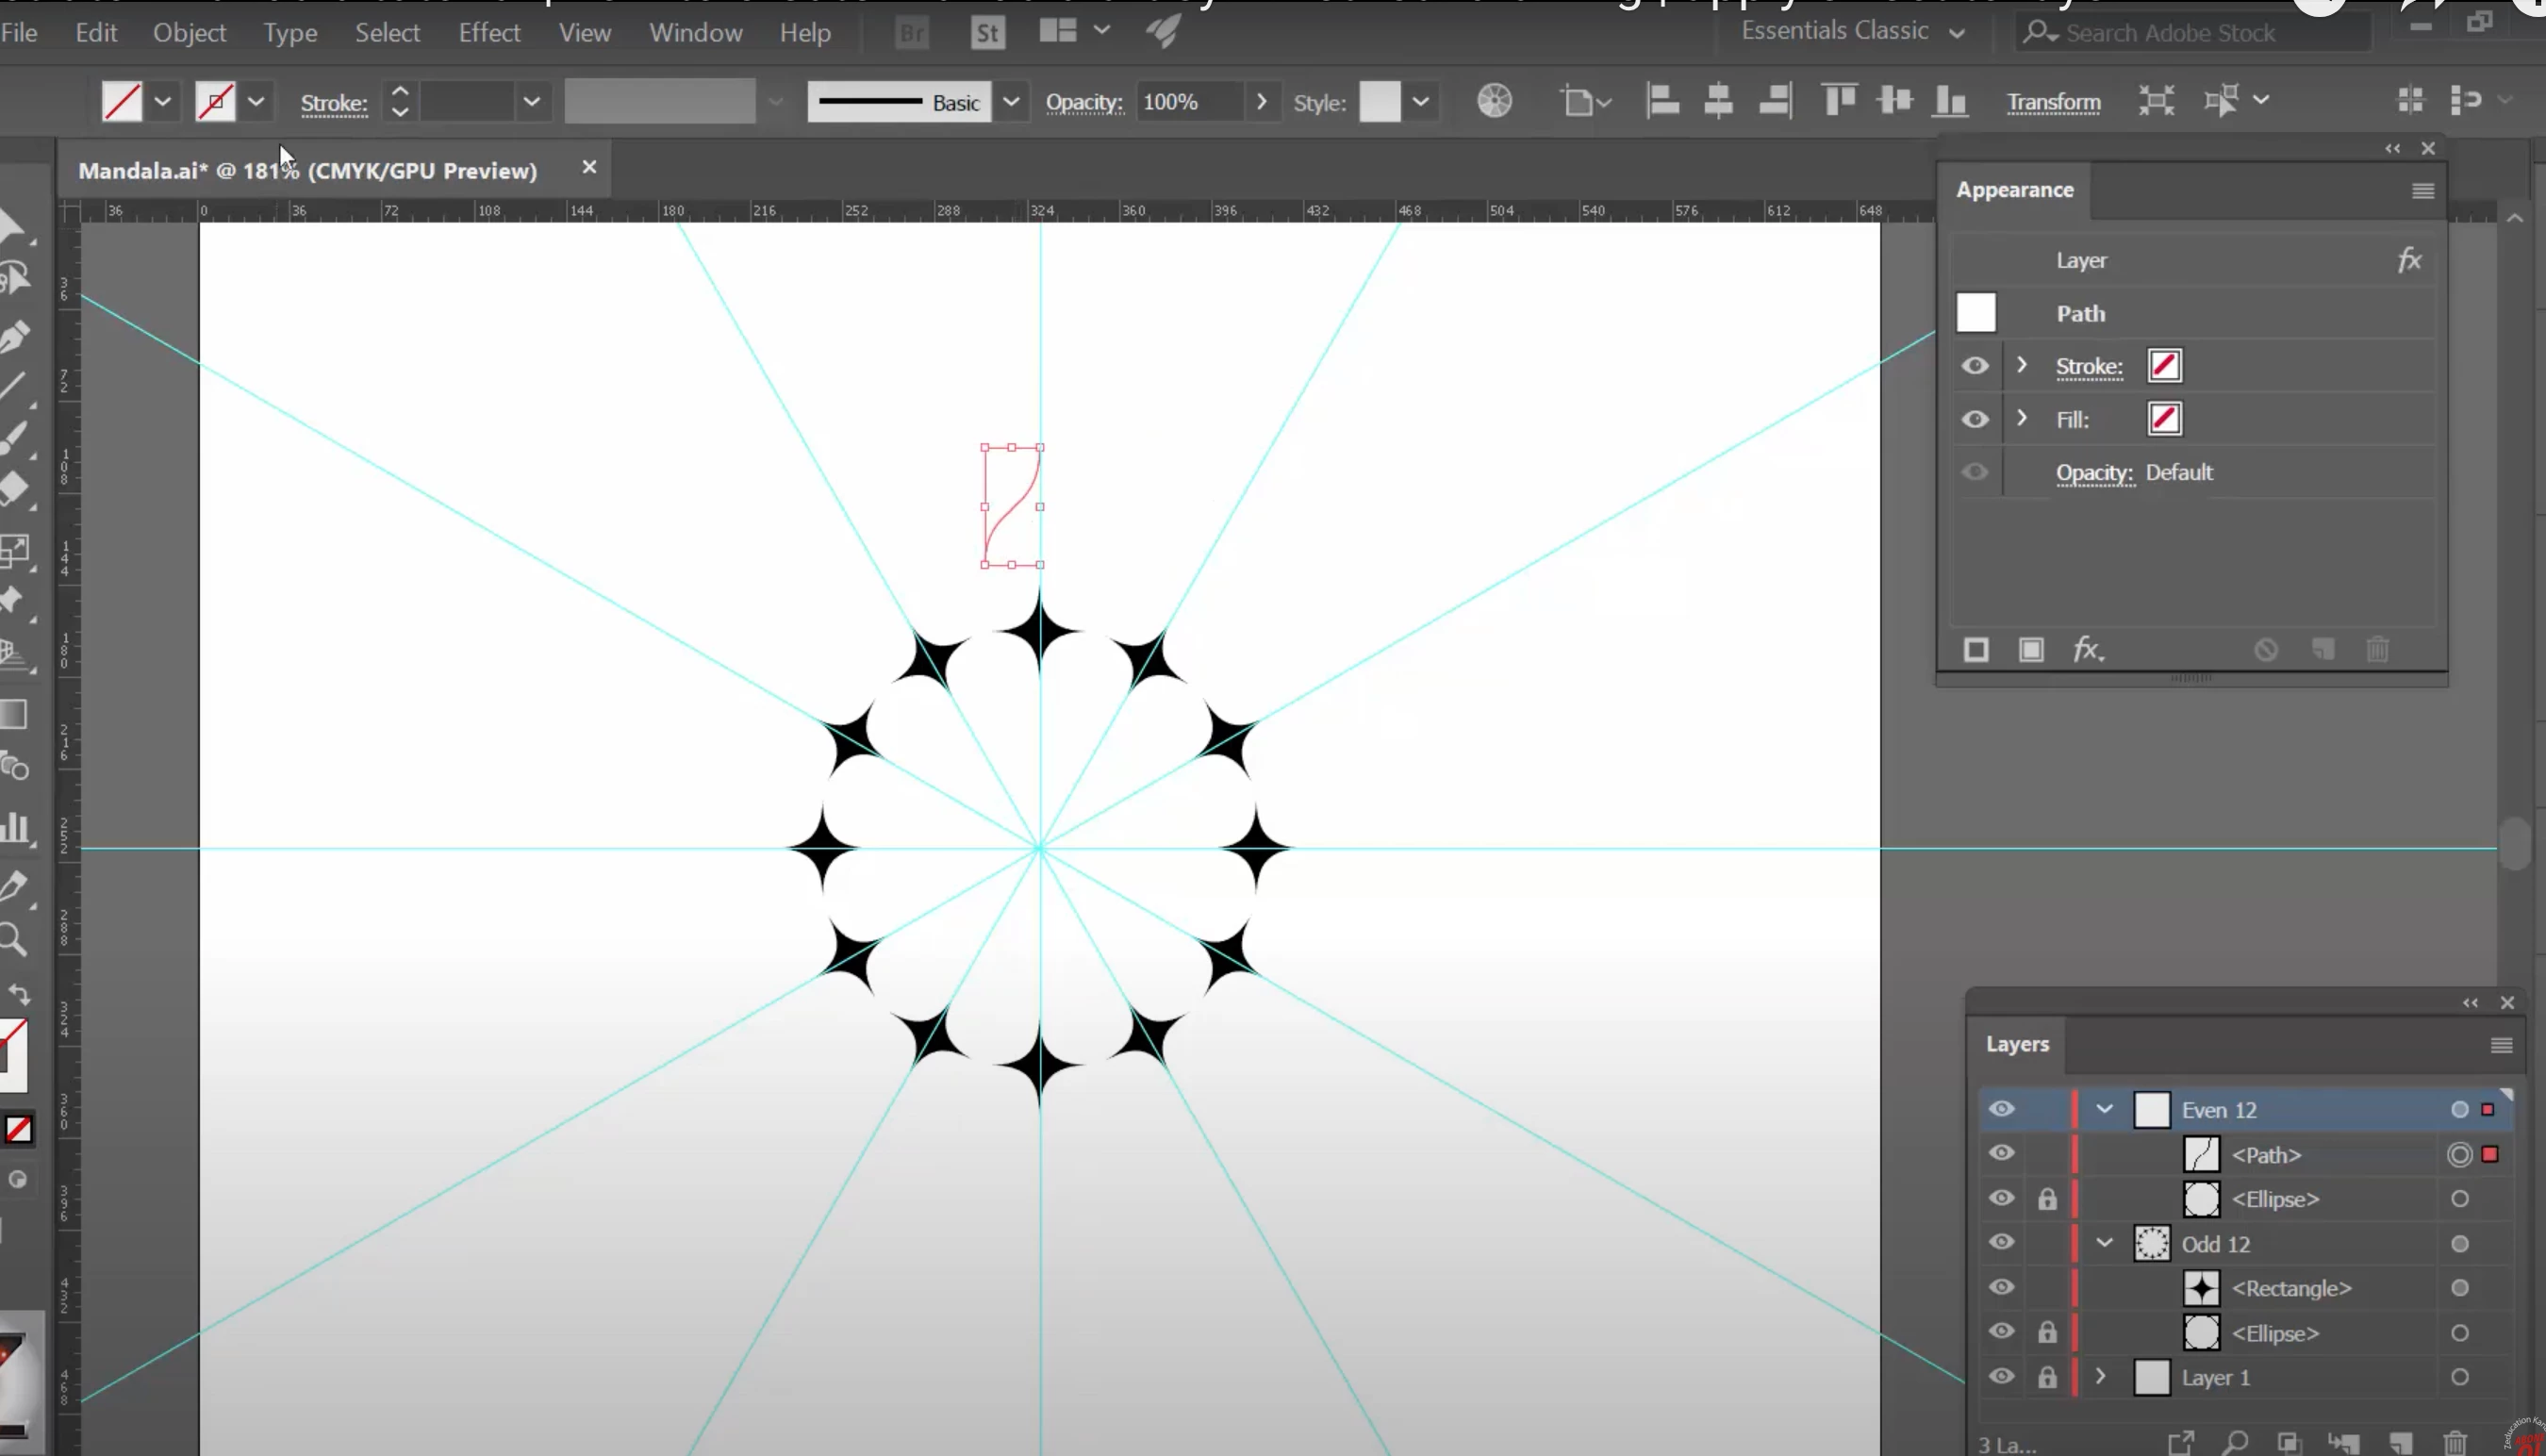This screenshot has height=1456, width=2546.
Task: Click the Fill swatch in Appearance panel
Action: (x=2164, y=419)
